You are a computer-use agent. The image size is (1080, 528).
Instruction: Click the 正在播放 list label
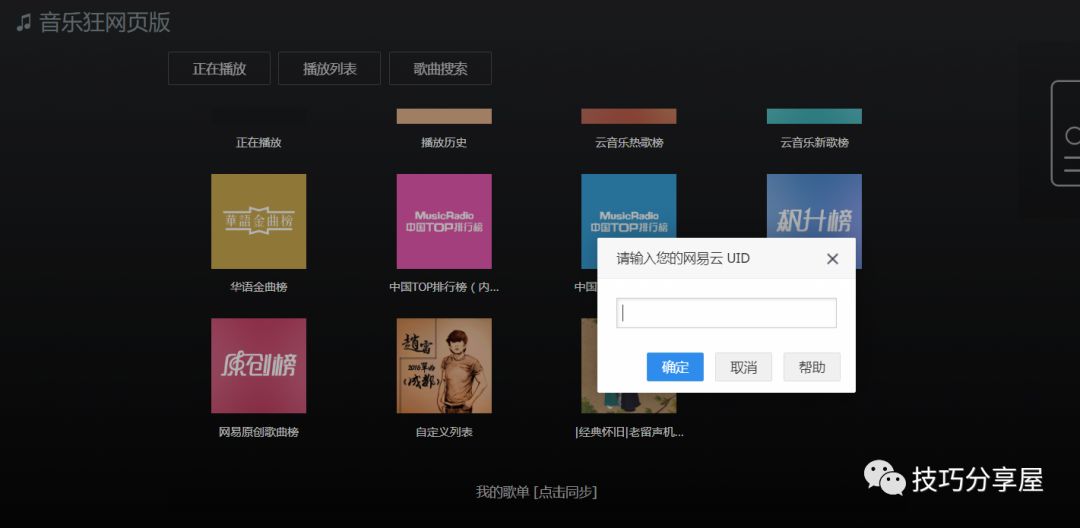point(258,142)
